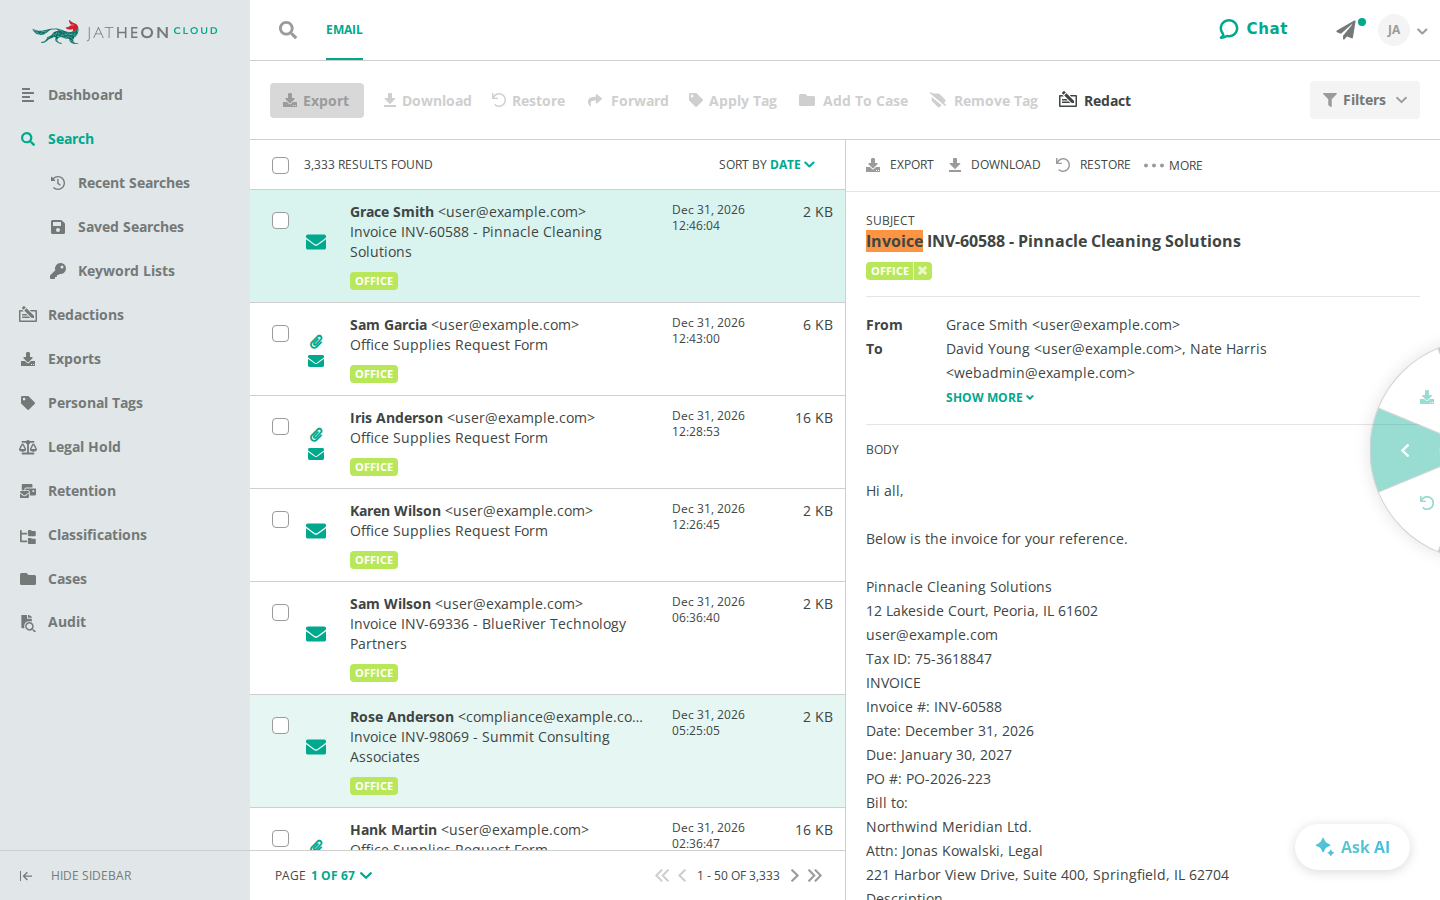Check the Sam Garcia email checkbox
This screenshot has width=1440, height=900.
click(x=281, y=333)
